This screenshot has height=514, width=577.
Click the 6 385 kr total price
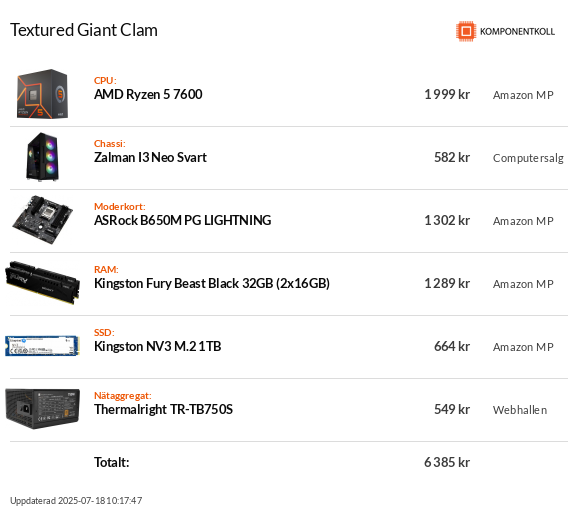coord(447,462)
